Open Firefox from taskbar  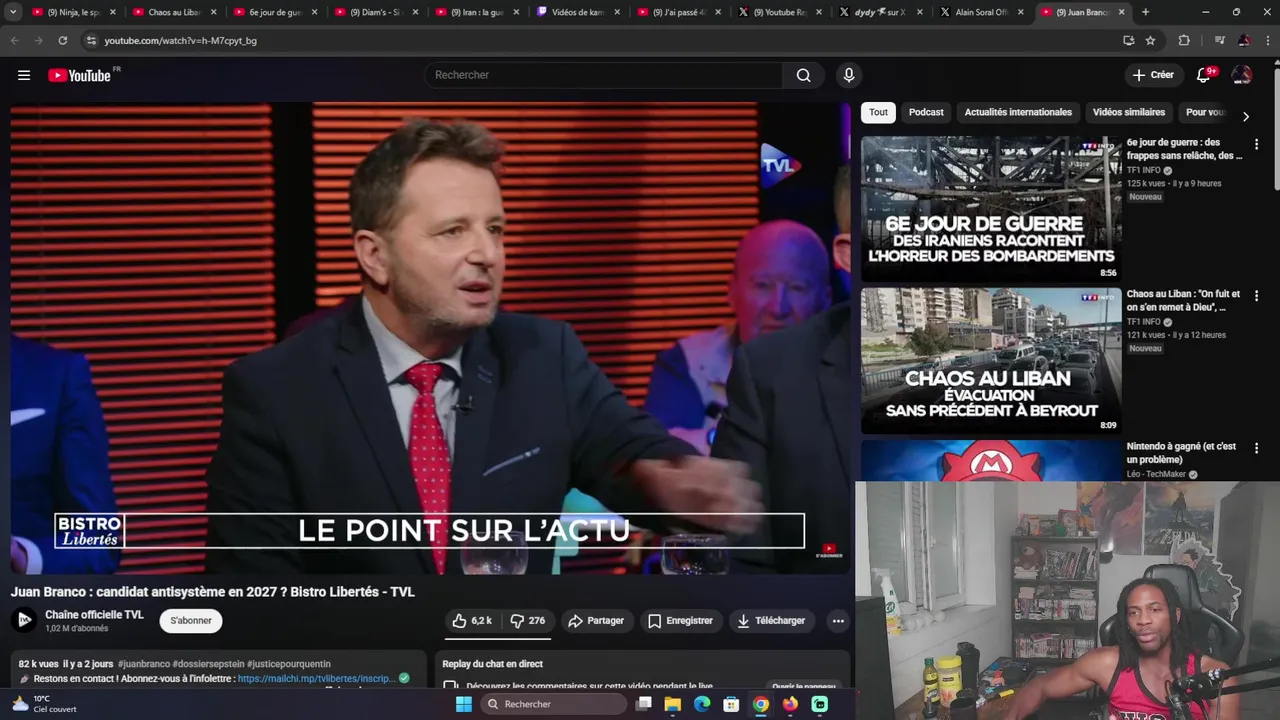pyautogui.click(x=790, y=704)
